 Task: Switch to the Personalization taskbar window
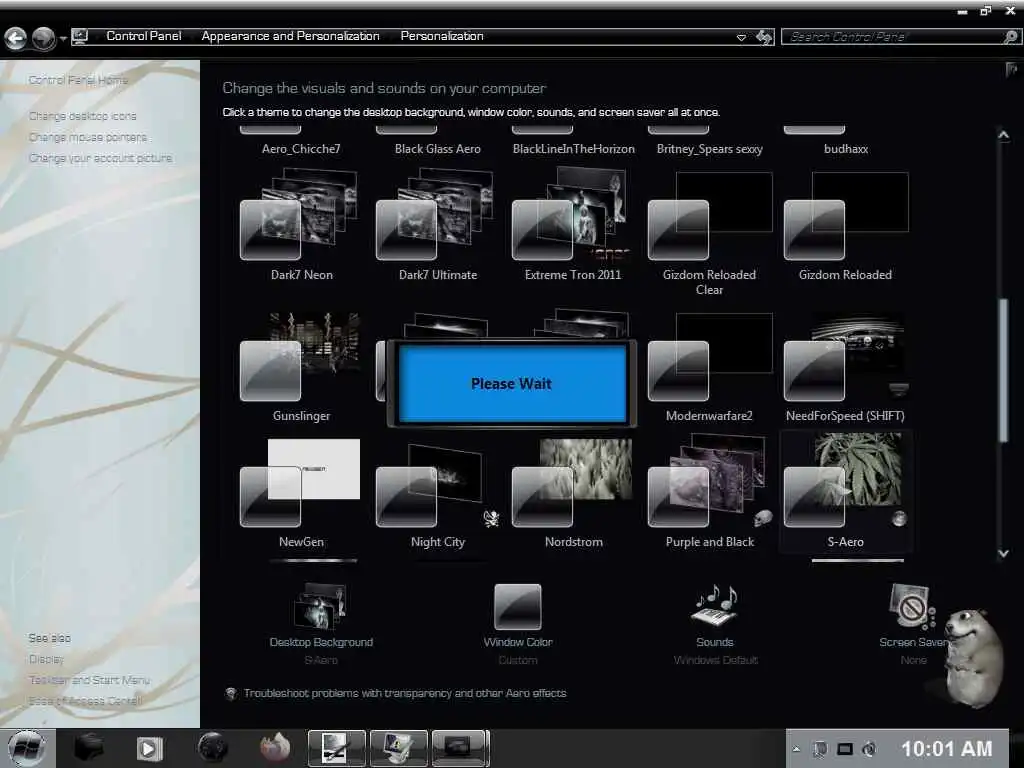click(398, 748)
